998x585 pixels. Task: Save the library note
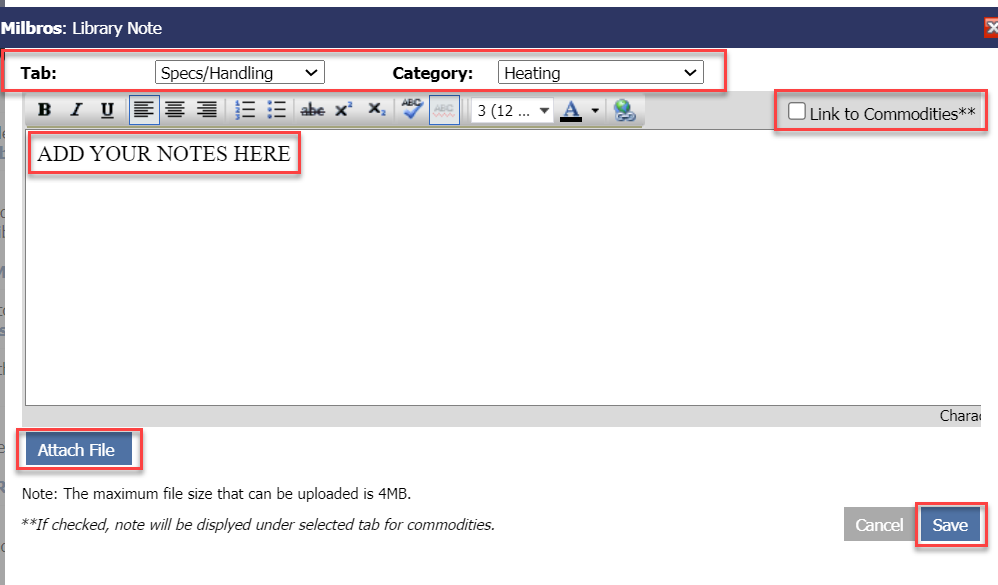click(950, 525)
